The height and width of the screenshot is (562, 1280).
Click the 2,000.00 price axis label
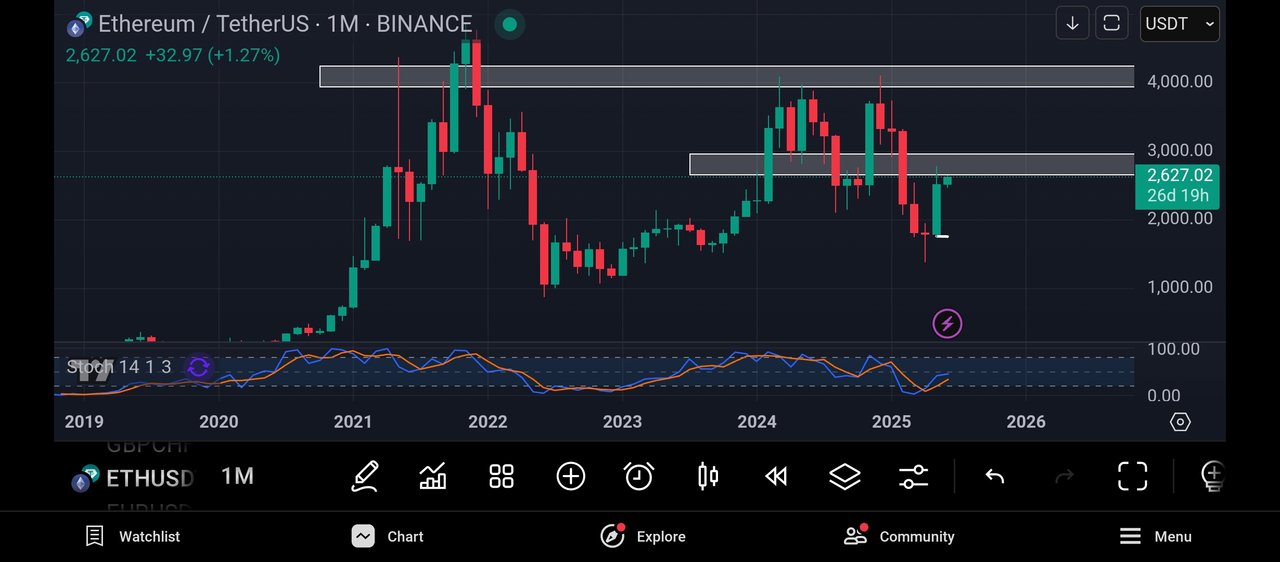point(1179,219)
